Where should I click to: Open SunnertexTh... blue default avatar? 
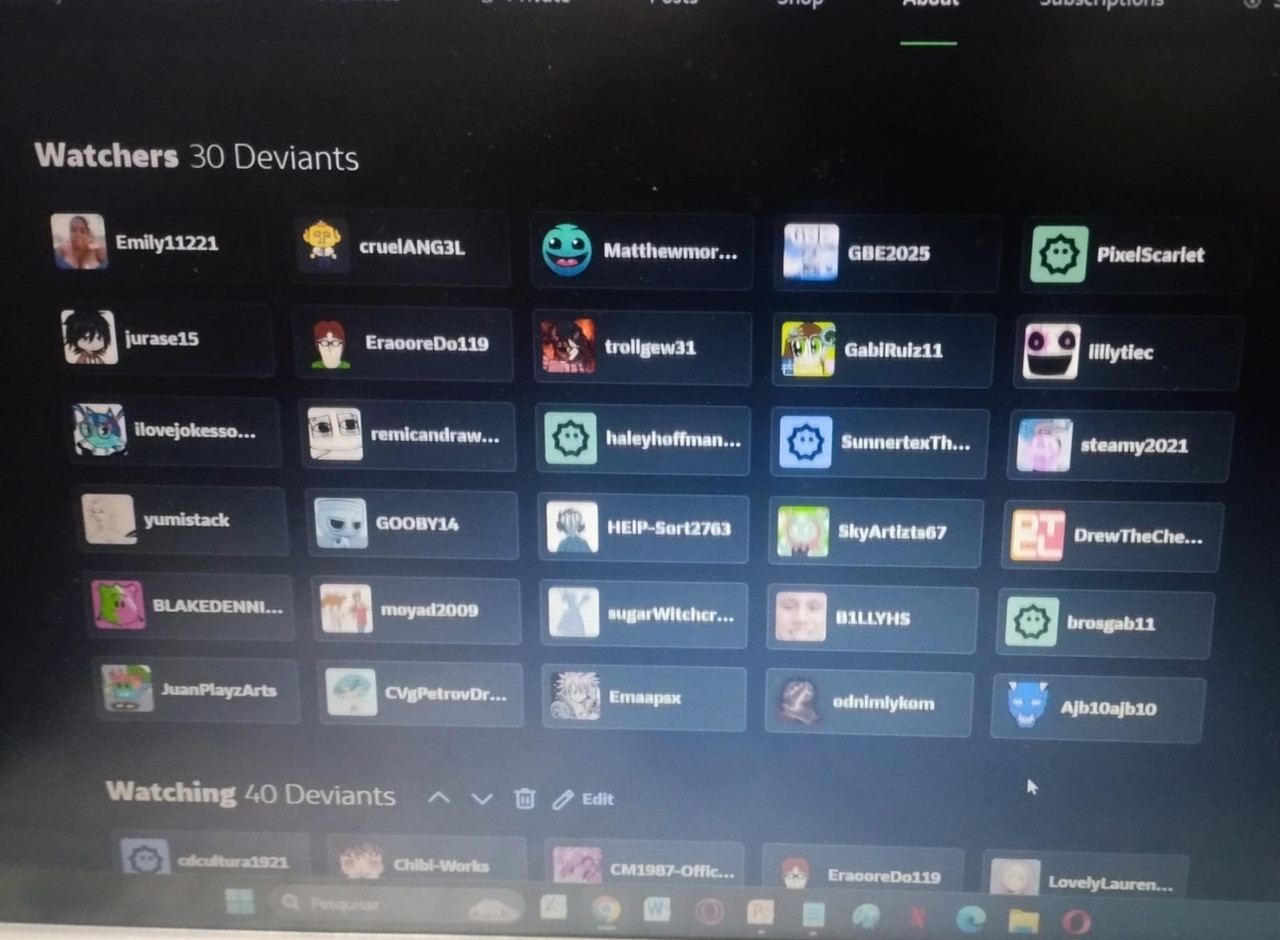806,442
